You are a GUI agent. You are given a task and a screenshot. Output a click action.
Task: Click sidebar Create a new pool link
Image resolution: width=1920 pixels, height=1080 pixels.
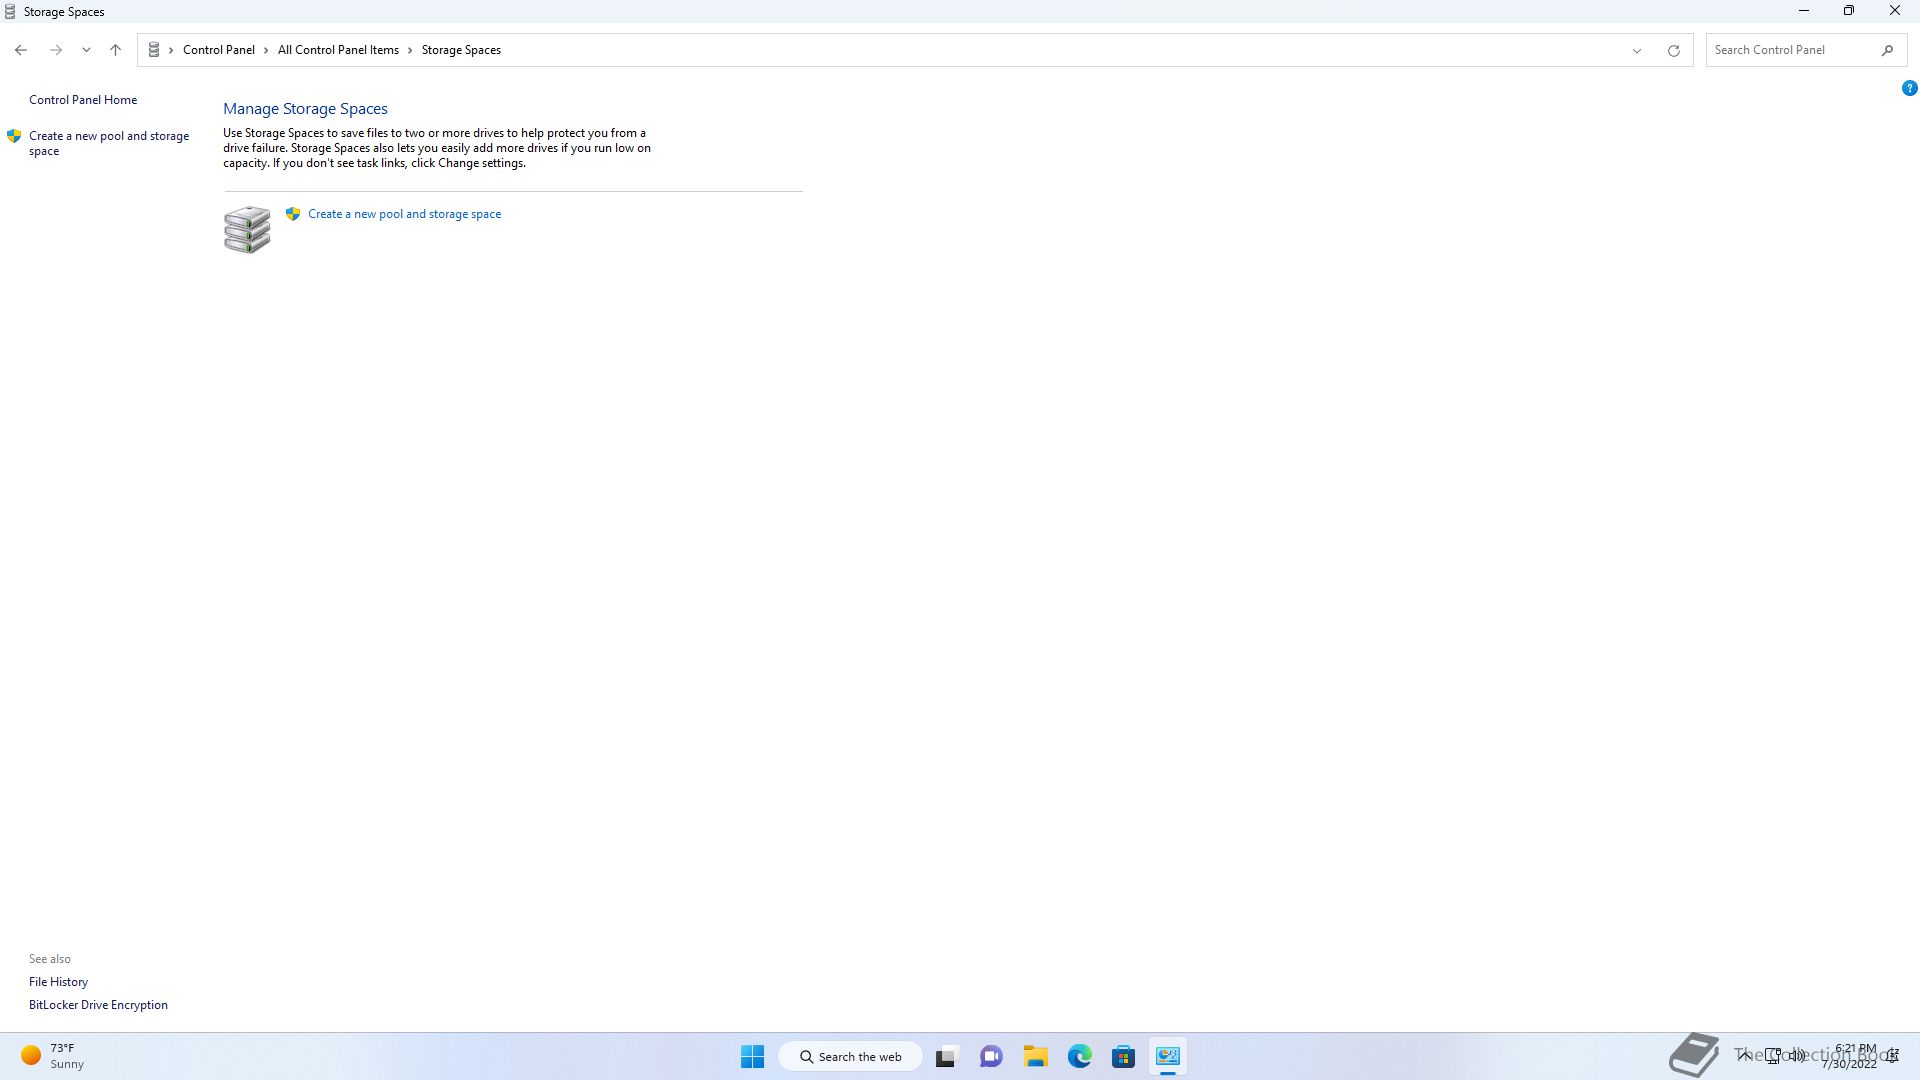tap(109, 143)
